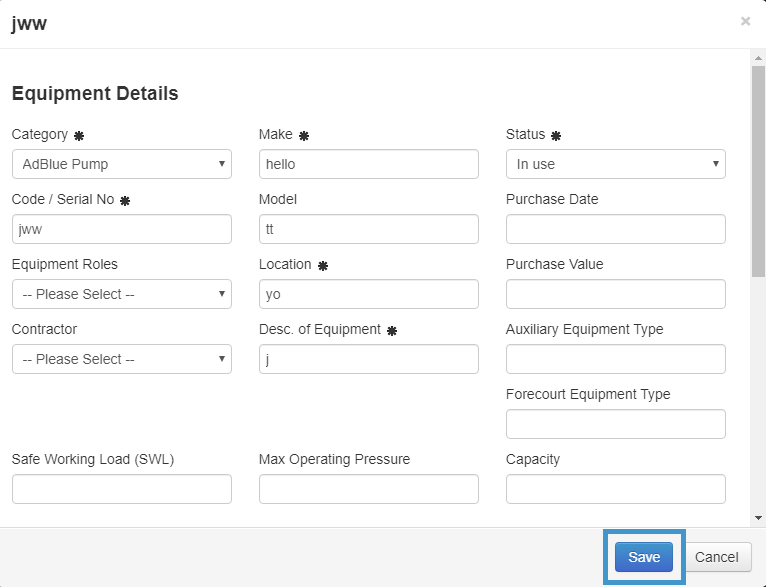Click the Equipment Details heading
Screen dimensions: 766x587
click(x=95, y=93)
